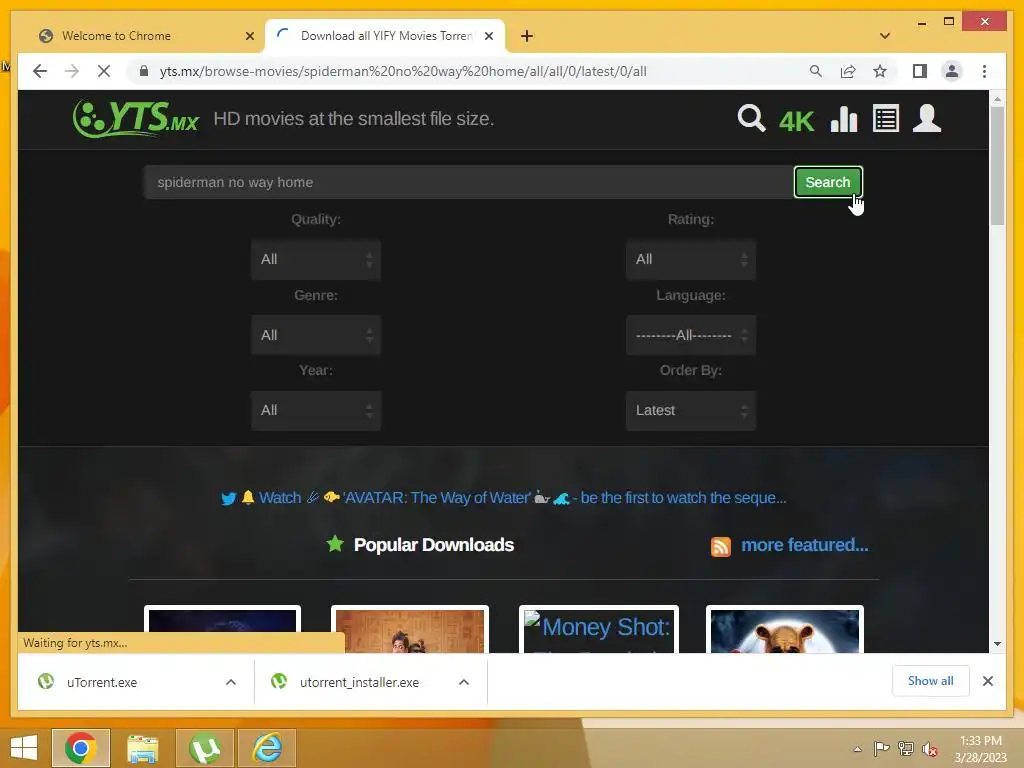Open Genre dropdown
Screen dimensions: 1024x768
point(316,335)
